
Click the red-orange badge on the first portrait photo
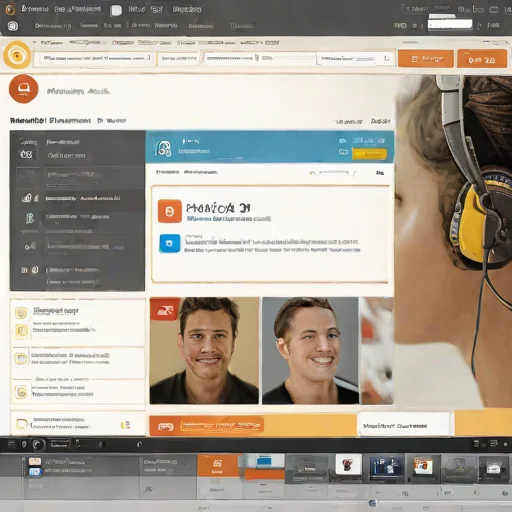tap(165, 309)
